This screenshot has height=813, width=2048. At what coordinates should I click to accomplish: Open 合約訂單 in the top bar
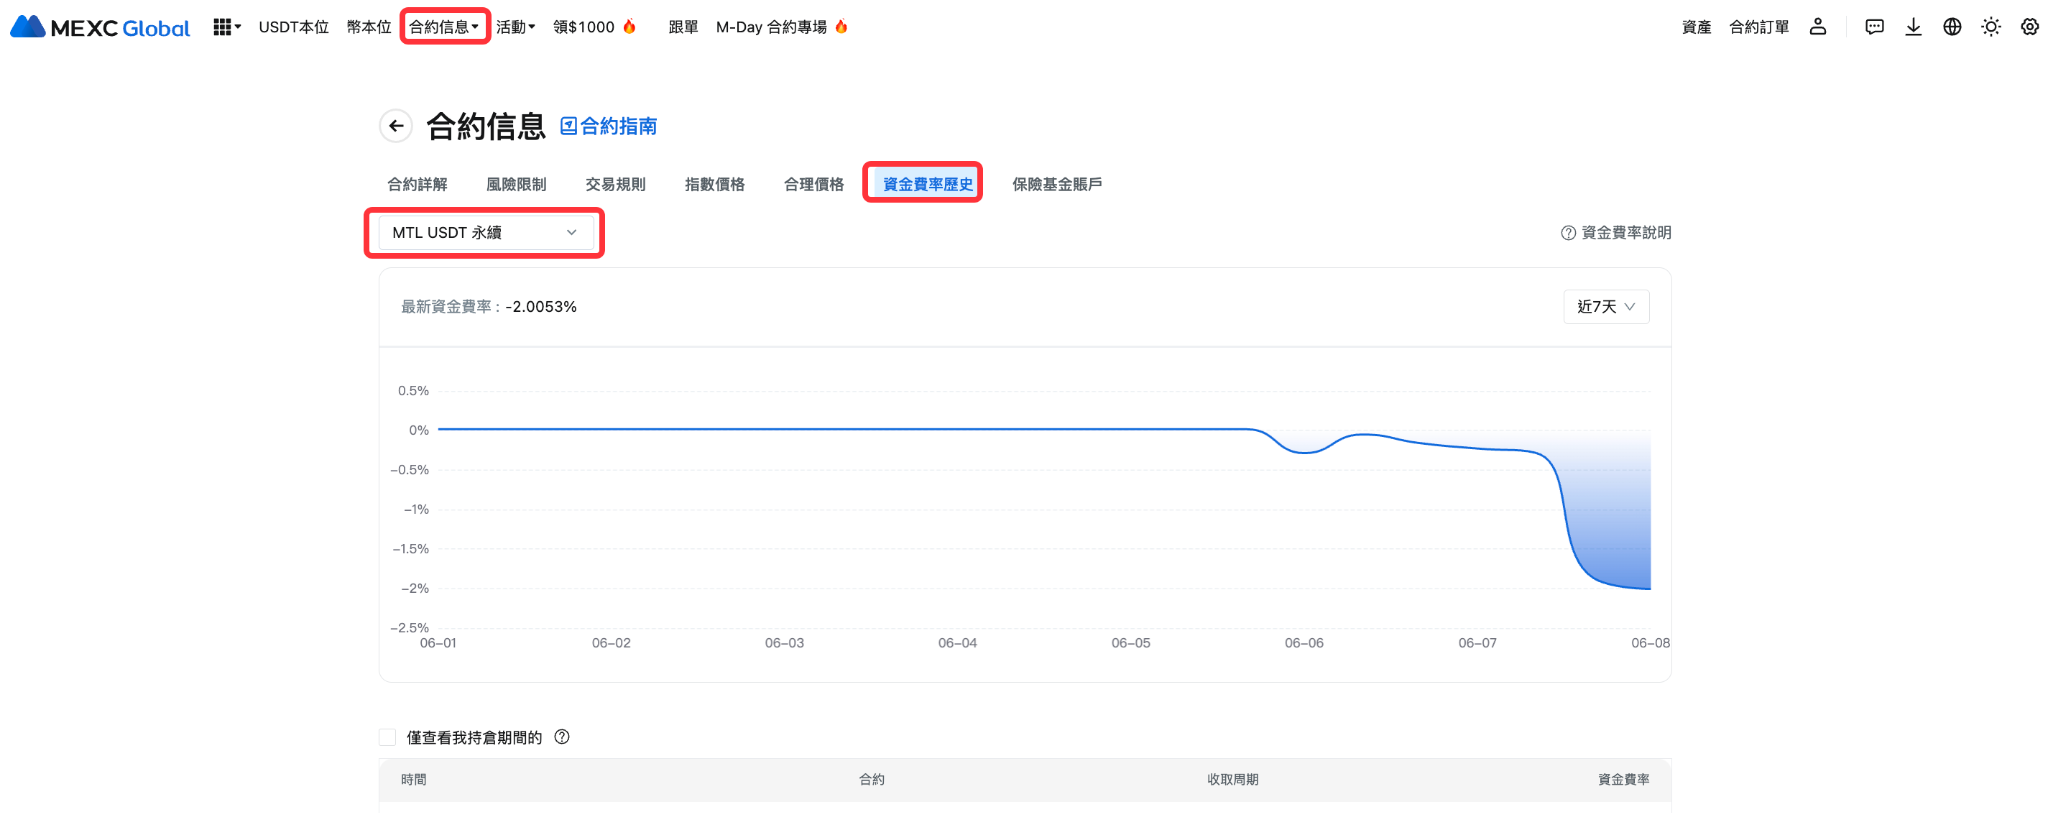[x=1759, y=27]
